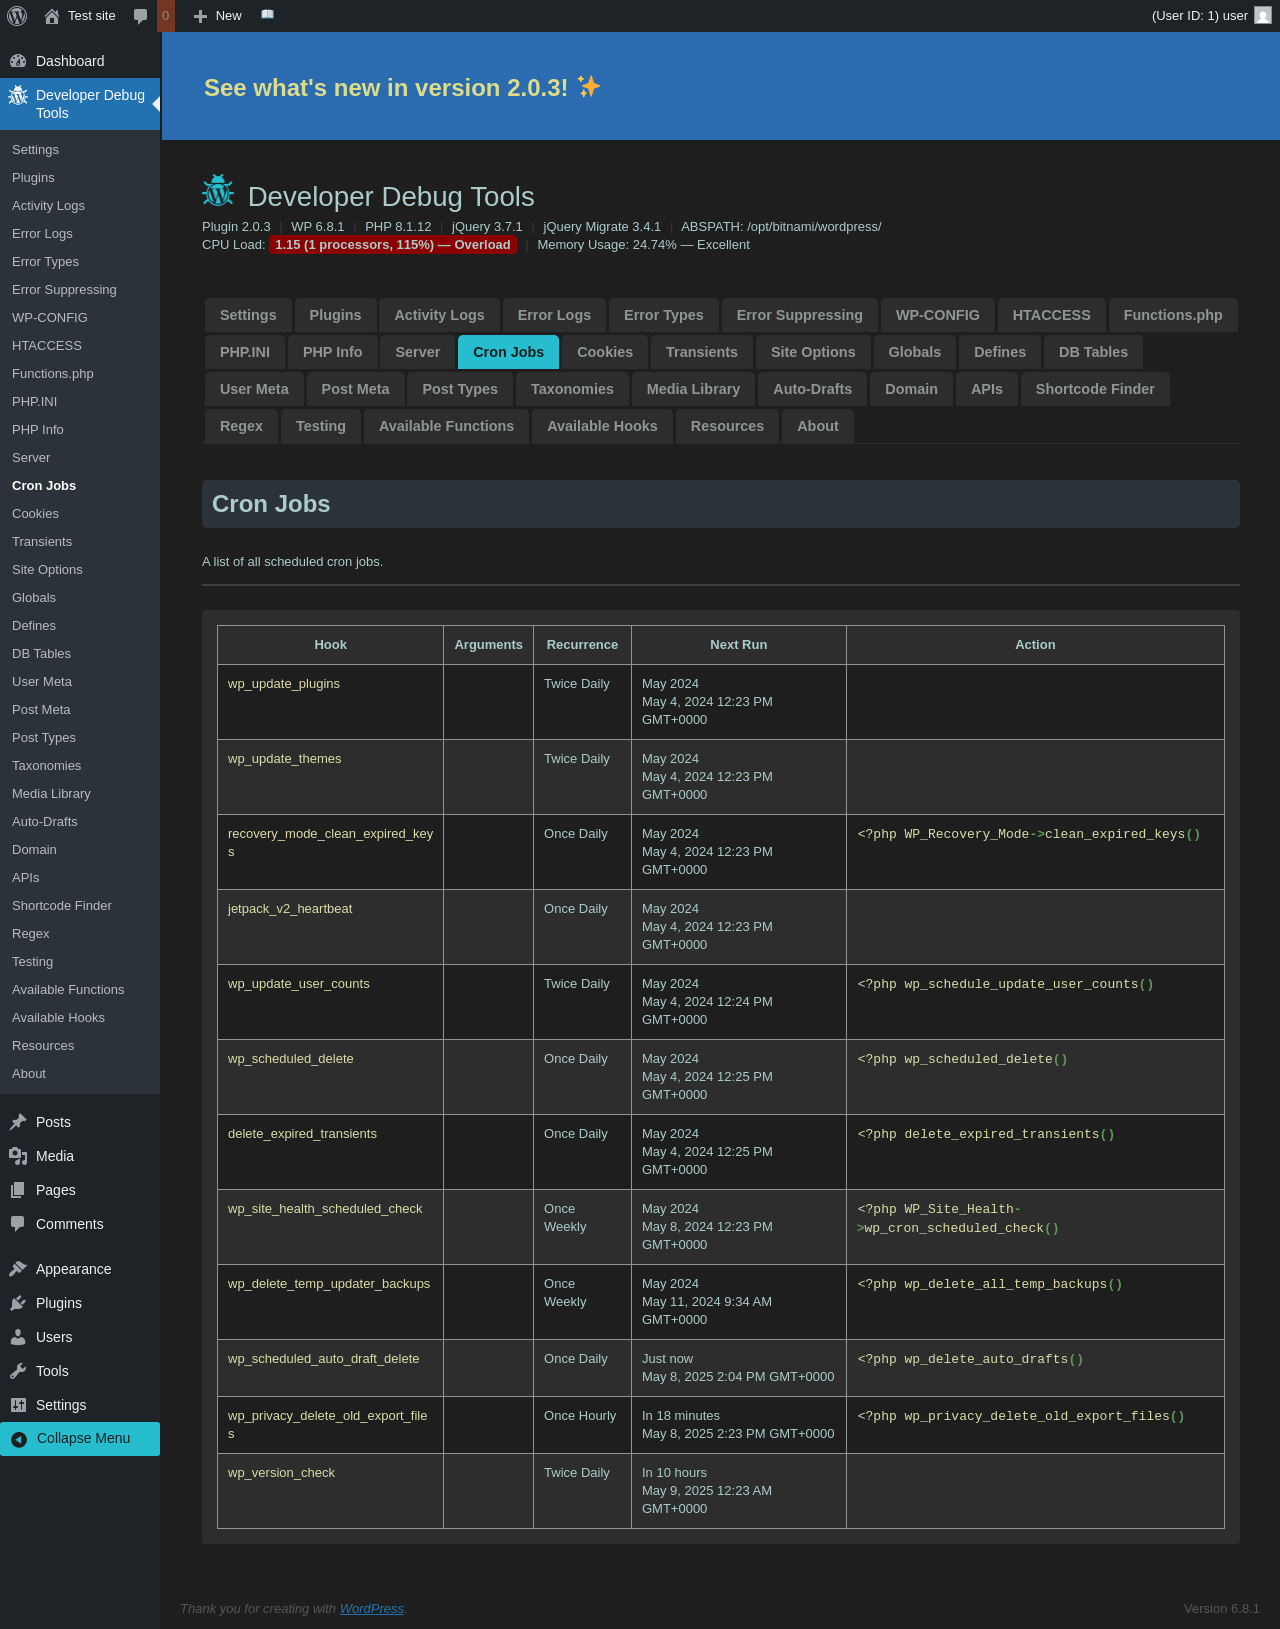Click the book icon in admin bar
The width and height of the screenshot is (1280, 1629).
point(267,15)
